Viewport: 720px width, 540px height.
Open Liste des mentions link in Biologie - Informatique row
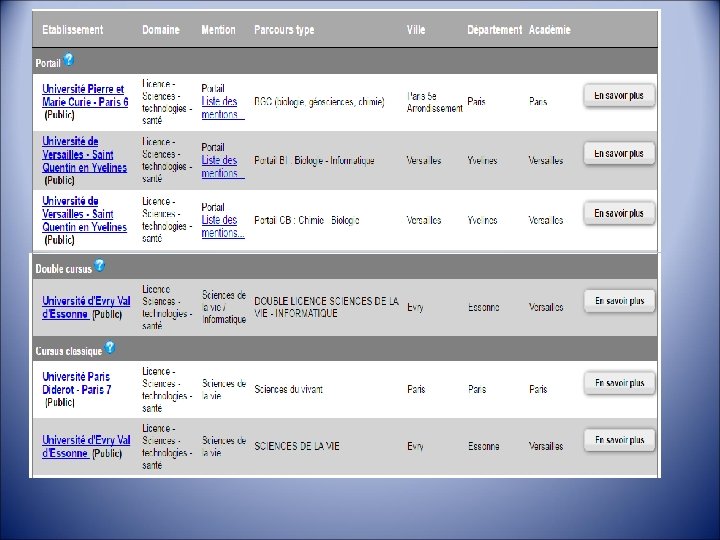(223, 167)
